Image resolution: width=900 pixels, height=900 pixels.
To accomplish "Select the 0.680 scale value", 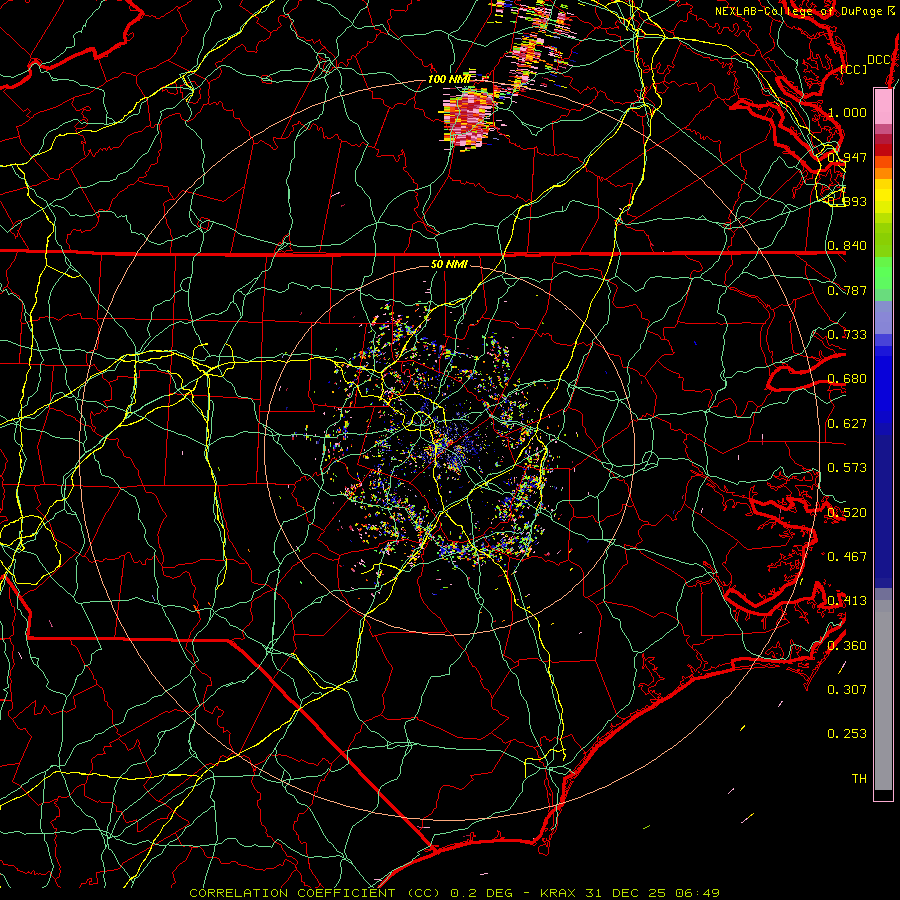I will pyautogui.click(x=847, y=379).
